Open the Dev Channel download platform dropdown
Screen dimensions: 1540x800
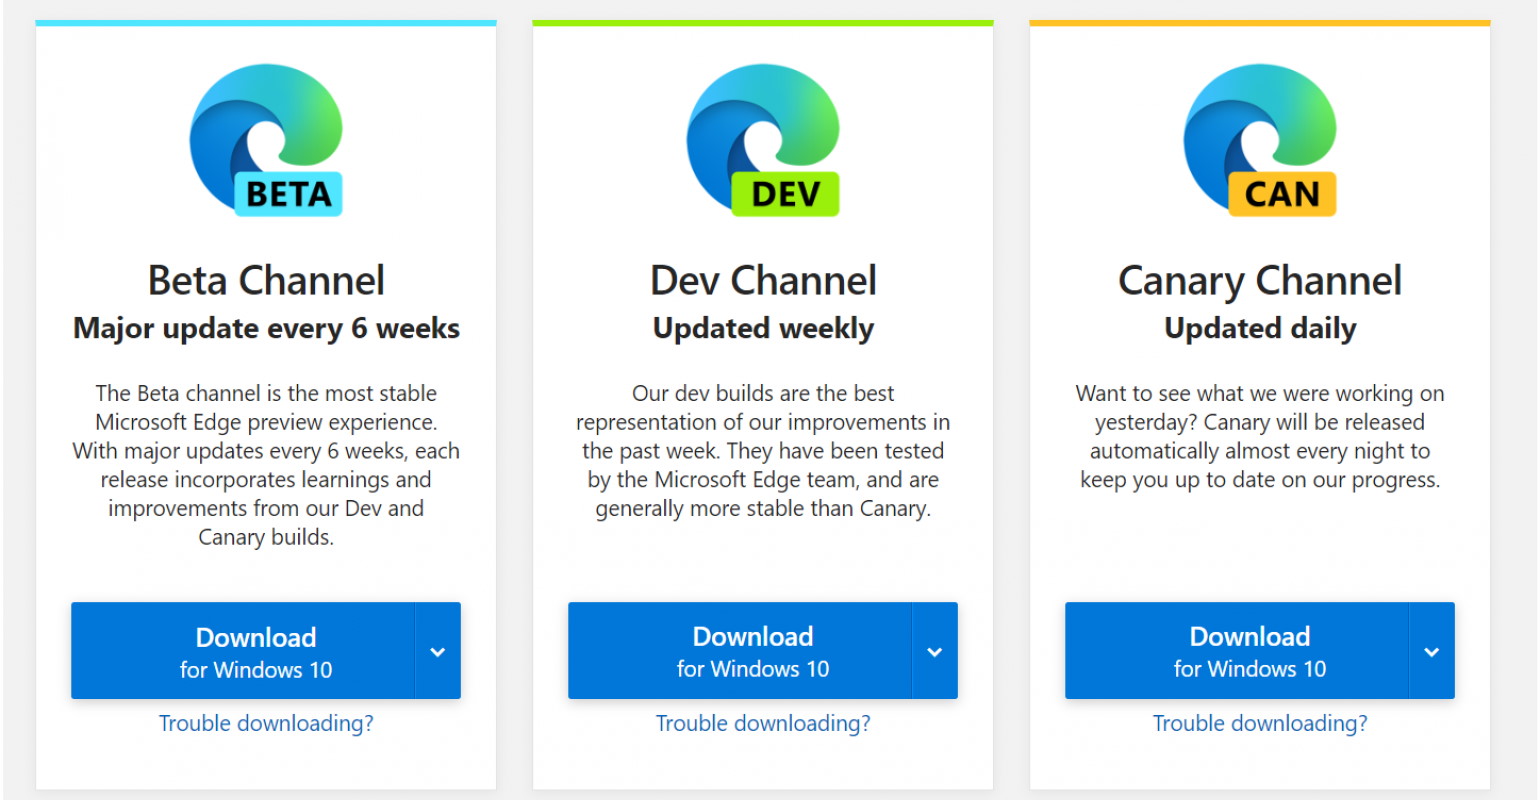(934, 651)
